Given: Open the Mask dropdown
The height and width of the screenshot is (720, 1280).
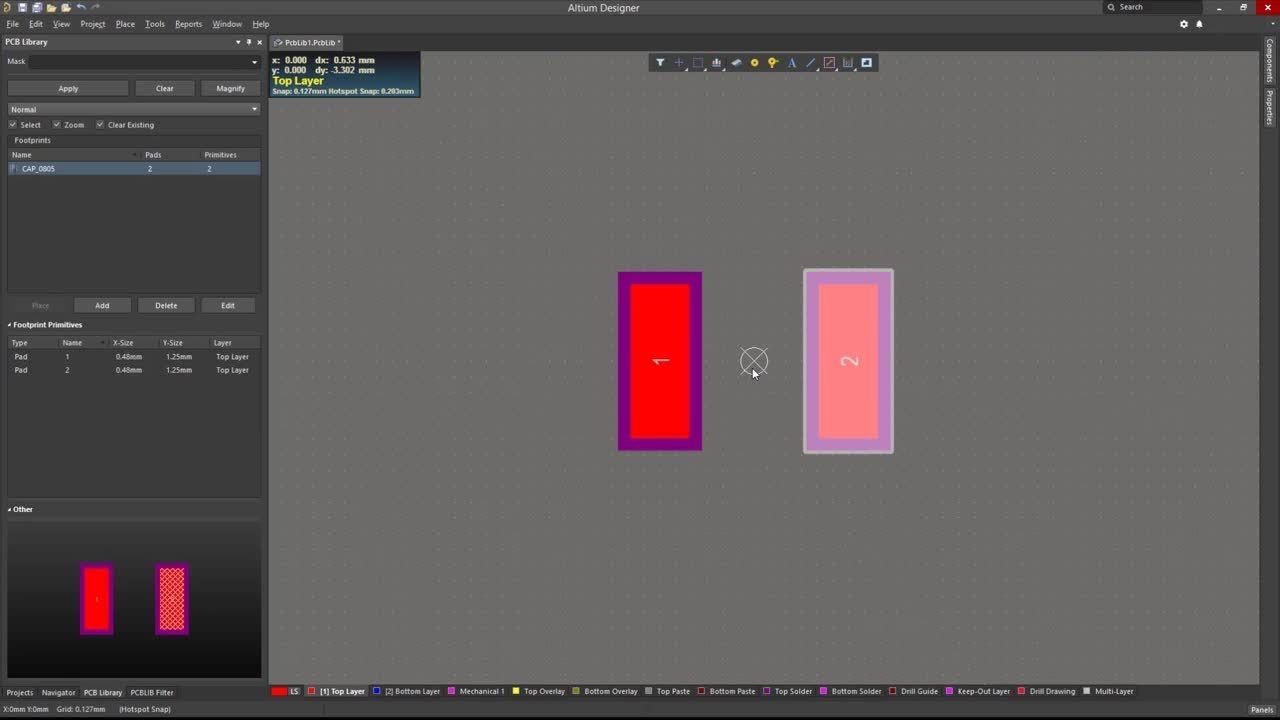Looking at the screenshot, I should (x=254, y=62).
